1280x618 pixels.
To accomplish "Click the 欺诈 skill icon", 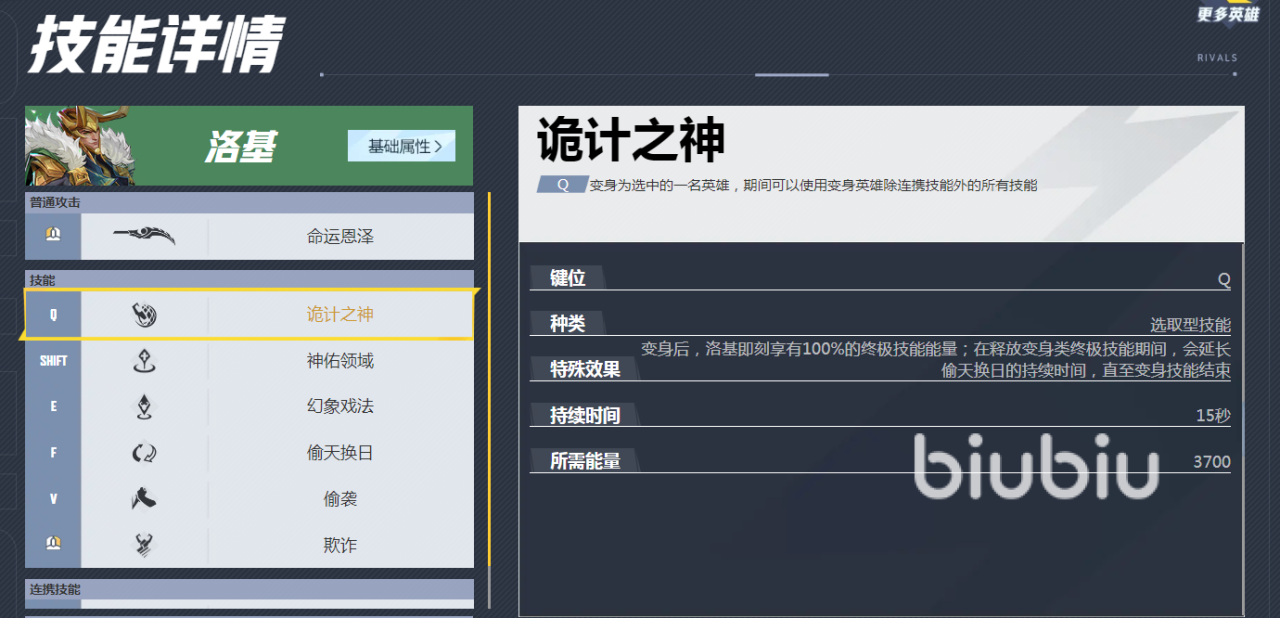I will (x=144, y=545).
